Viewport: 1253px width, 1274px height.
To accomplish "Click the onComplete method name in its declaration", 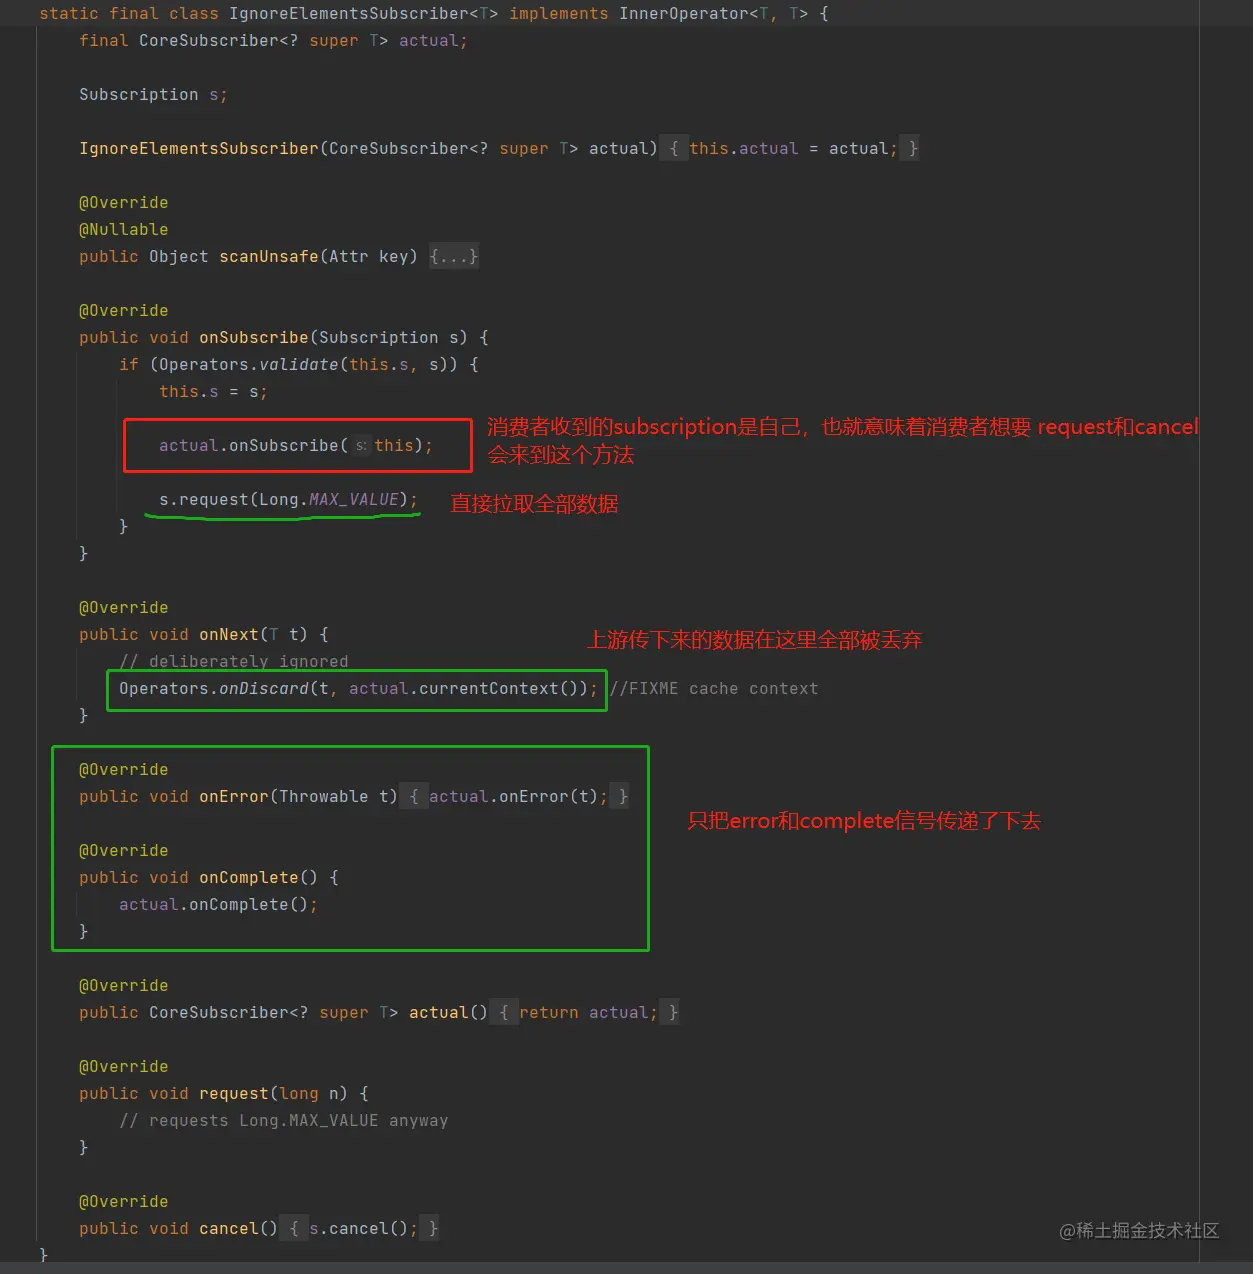I will click(x=249, y=878).
